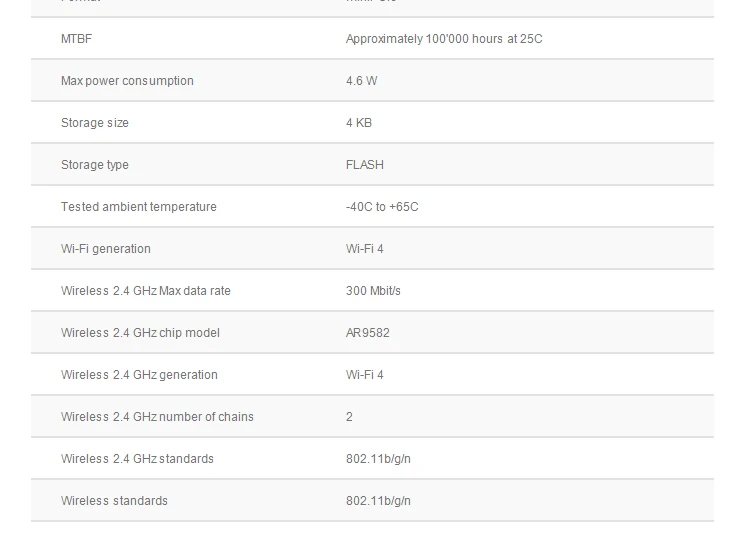Select the number of chains value 2
The image size is (750, 555).
349,417
